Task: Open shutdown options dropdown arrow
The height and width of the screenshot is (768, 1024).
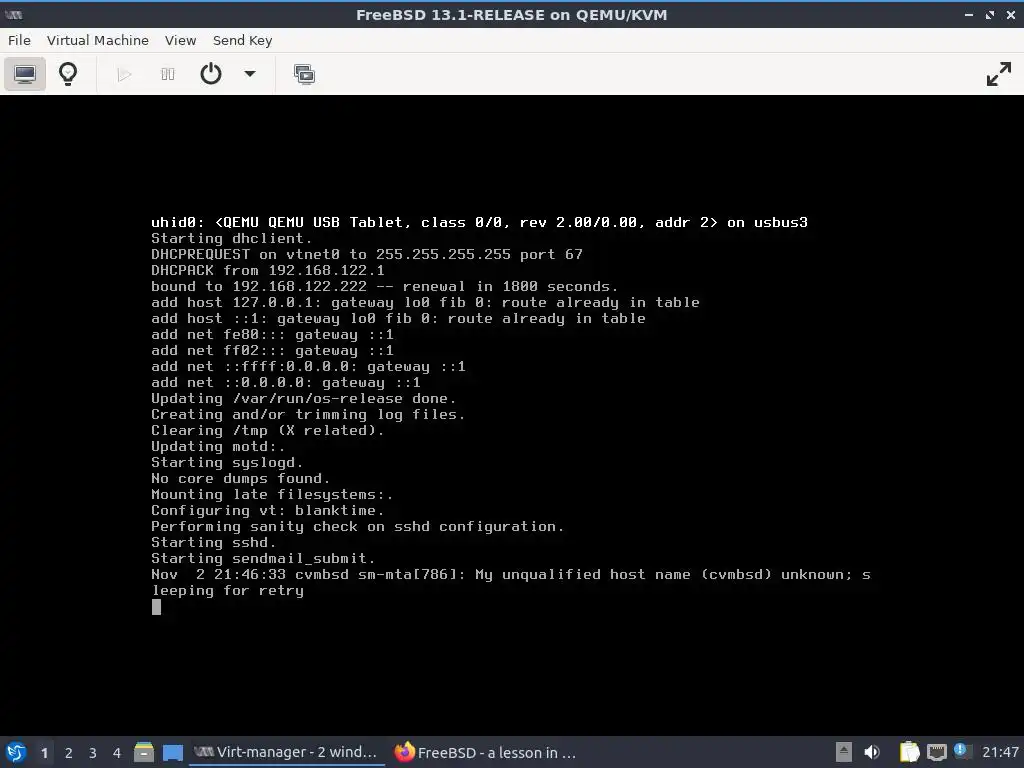Action: (x=249, y=74)
